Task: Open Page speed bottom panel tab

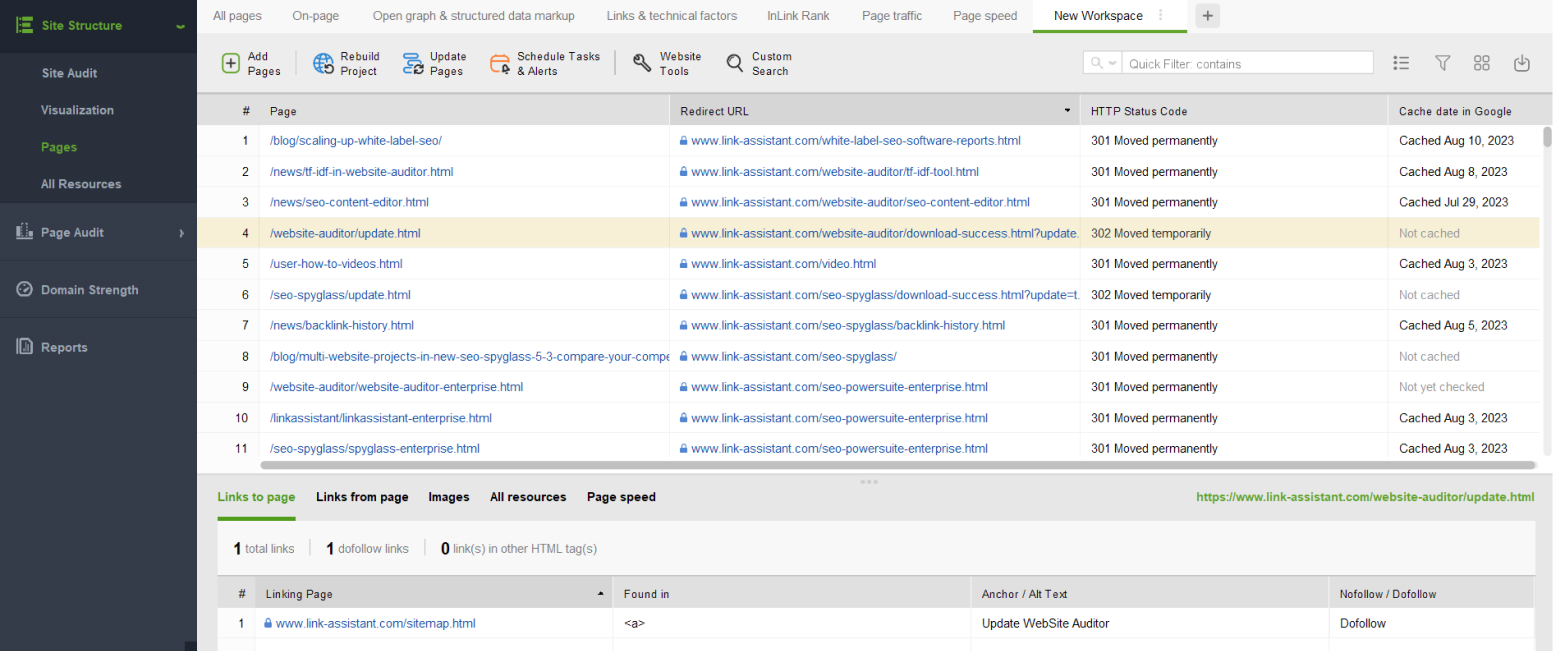Action: point(621,497)
